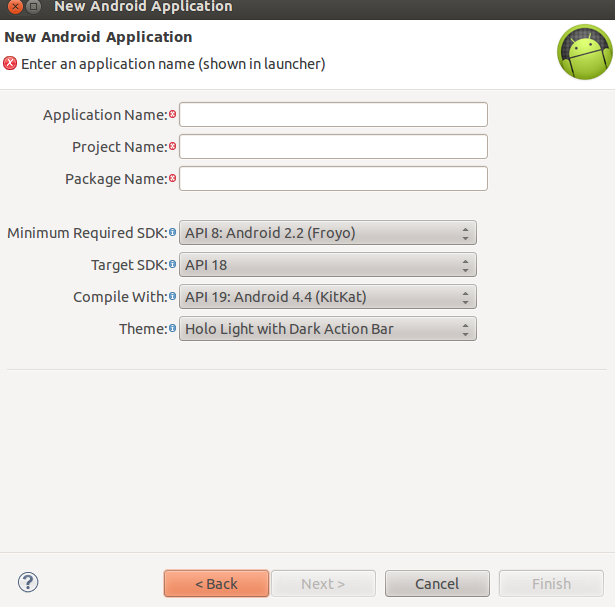Click the help question mark icon
This screenshot has width=615, height=607.
(x=28, y=582)
